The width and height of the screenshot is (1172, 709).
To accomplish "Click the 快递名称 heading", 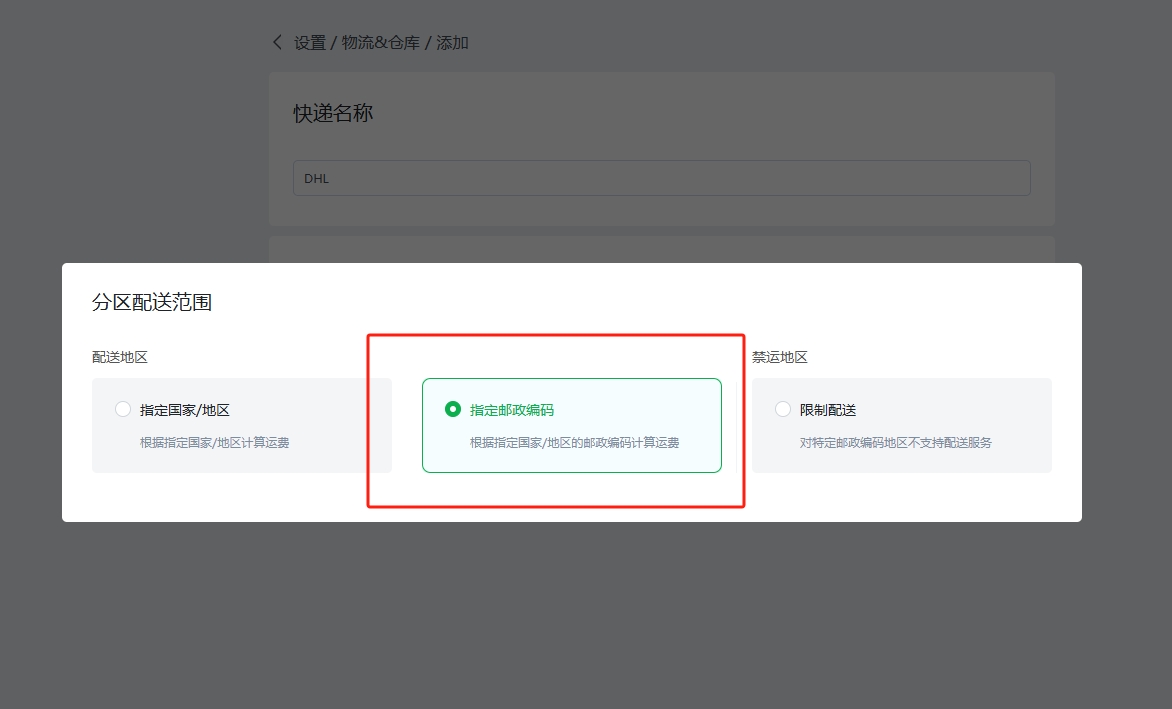I will [x=333, y=113].
